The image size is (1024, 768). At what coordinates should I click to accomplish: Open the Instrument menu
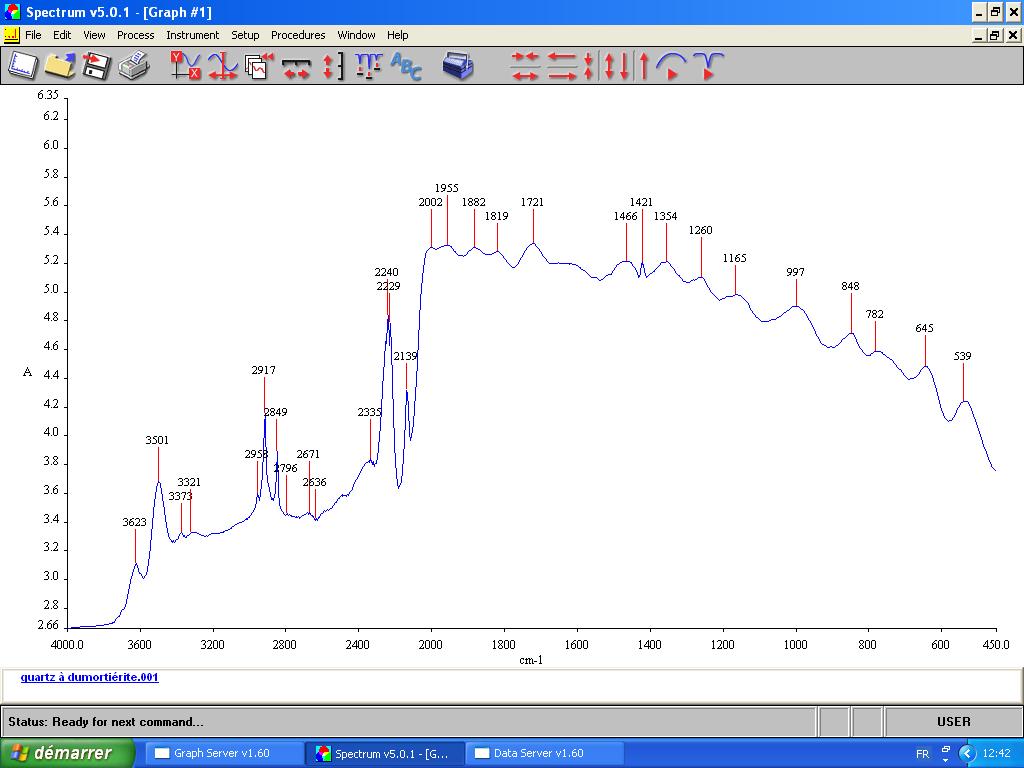click(192, 35)
